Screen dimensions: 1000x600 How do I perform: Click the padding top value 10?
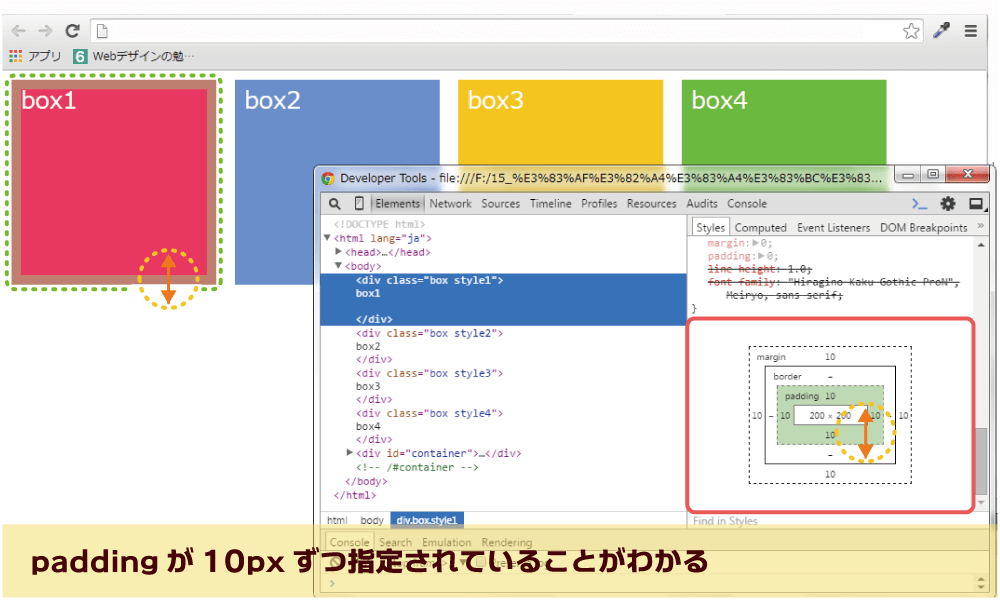click(830, 396)
